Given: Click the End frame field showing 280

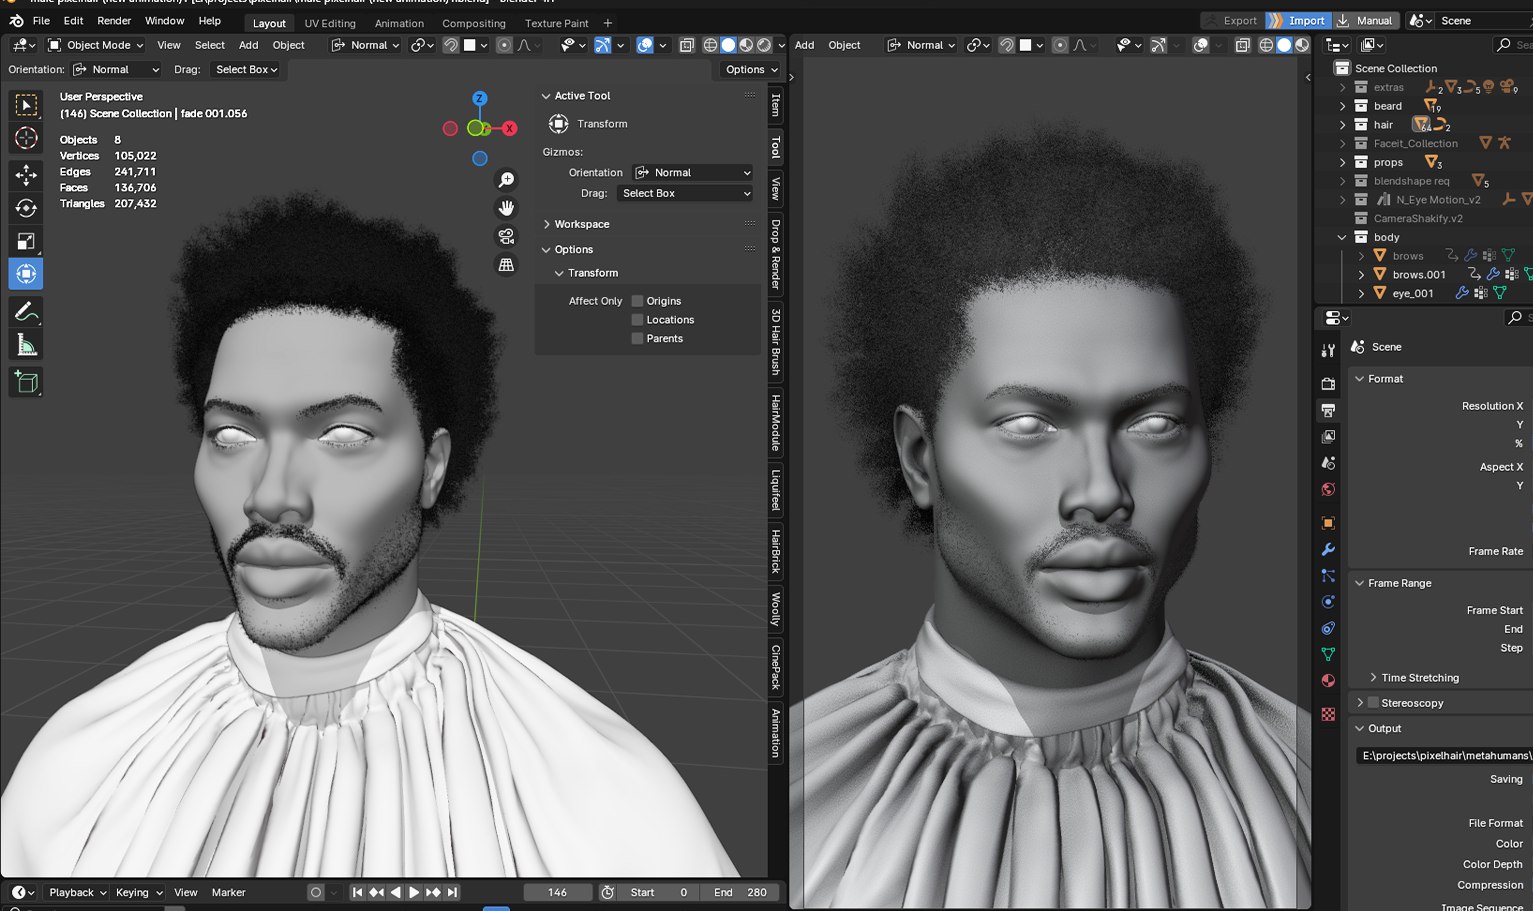Looking at the screenshot, I should [x=740, y=893].
